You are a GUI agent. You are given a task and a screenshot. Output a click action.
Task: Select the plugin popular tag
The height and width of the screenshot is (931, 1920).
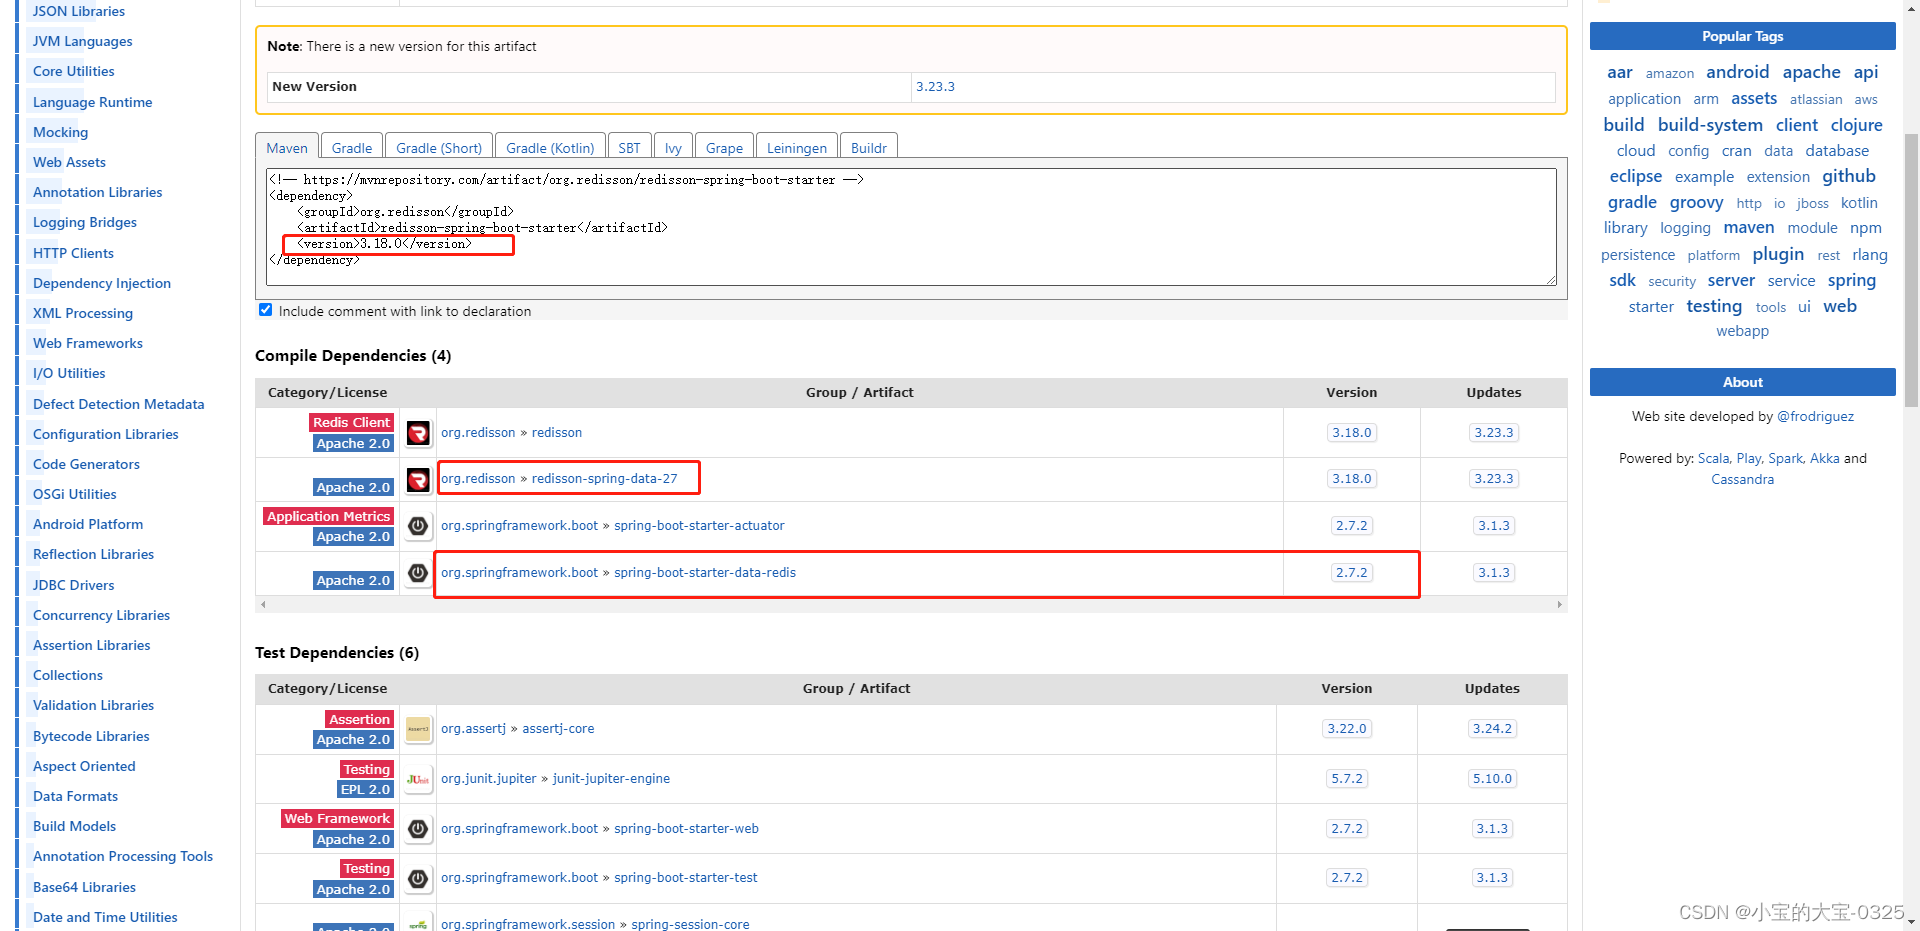(x=1778, y=254)
